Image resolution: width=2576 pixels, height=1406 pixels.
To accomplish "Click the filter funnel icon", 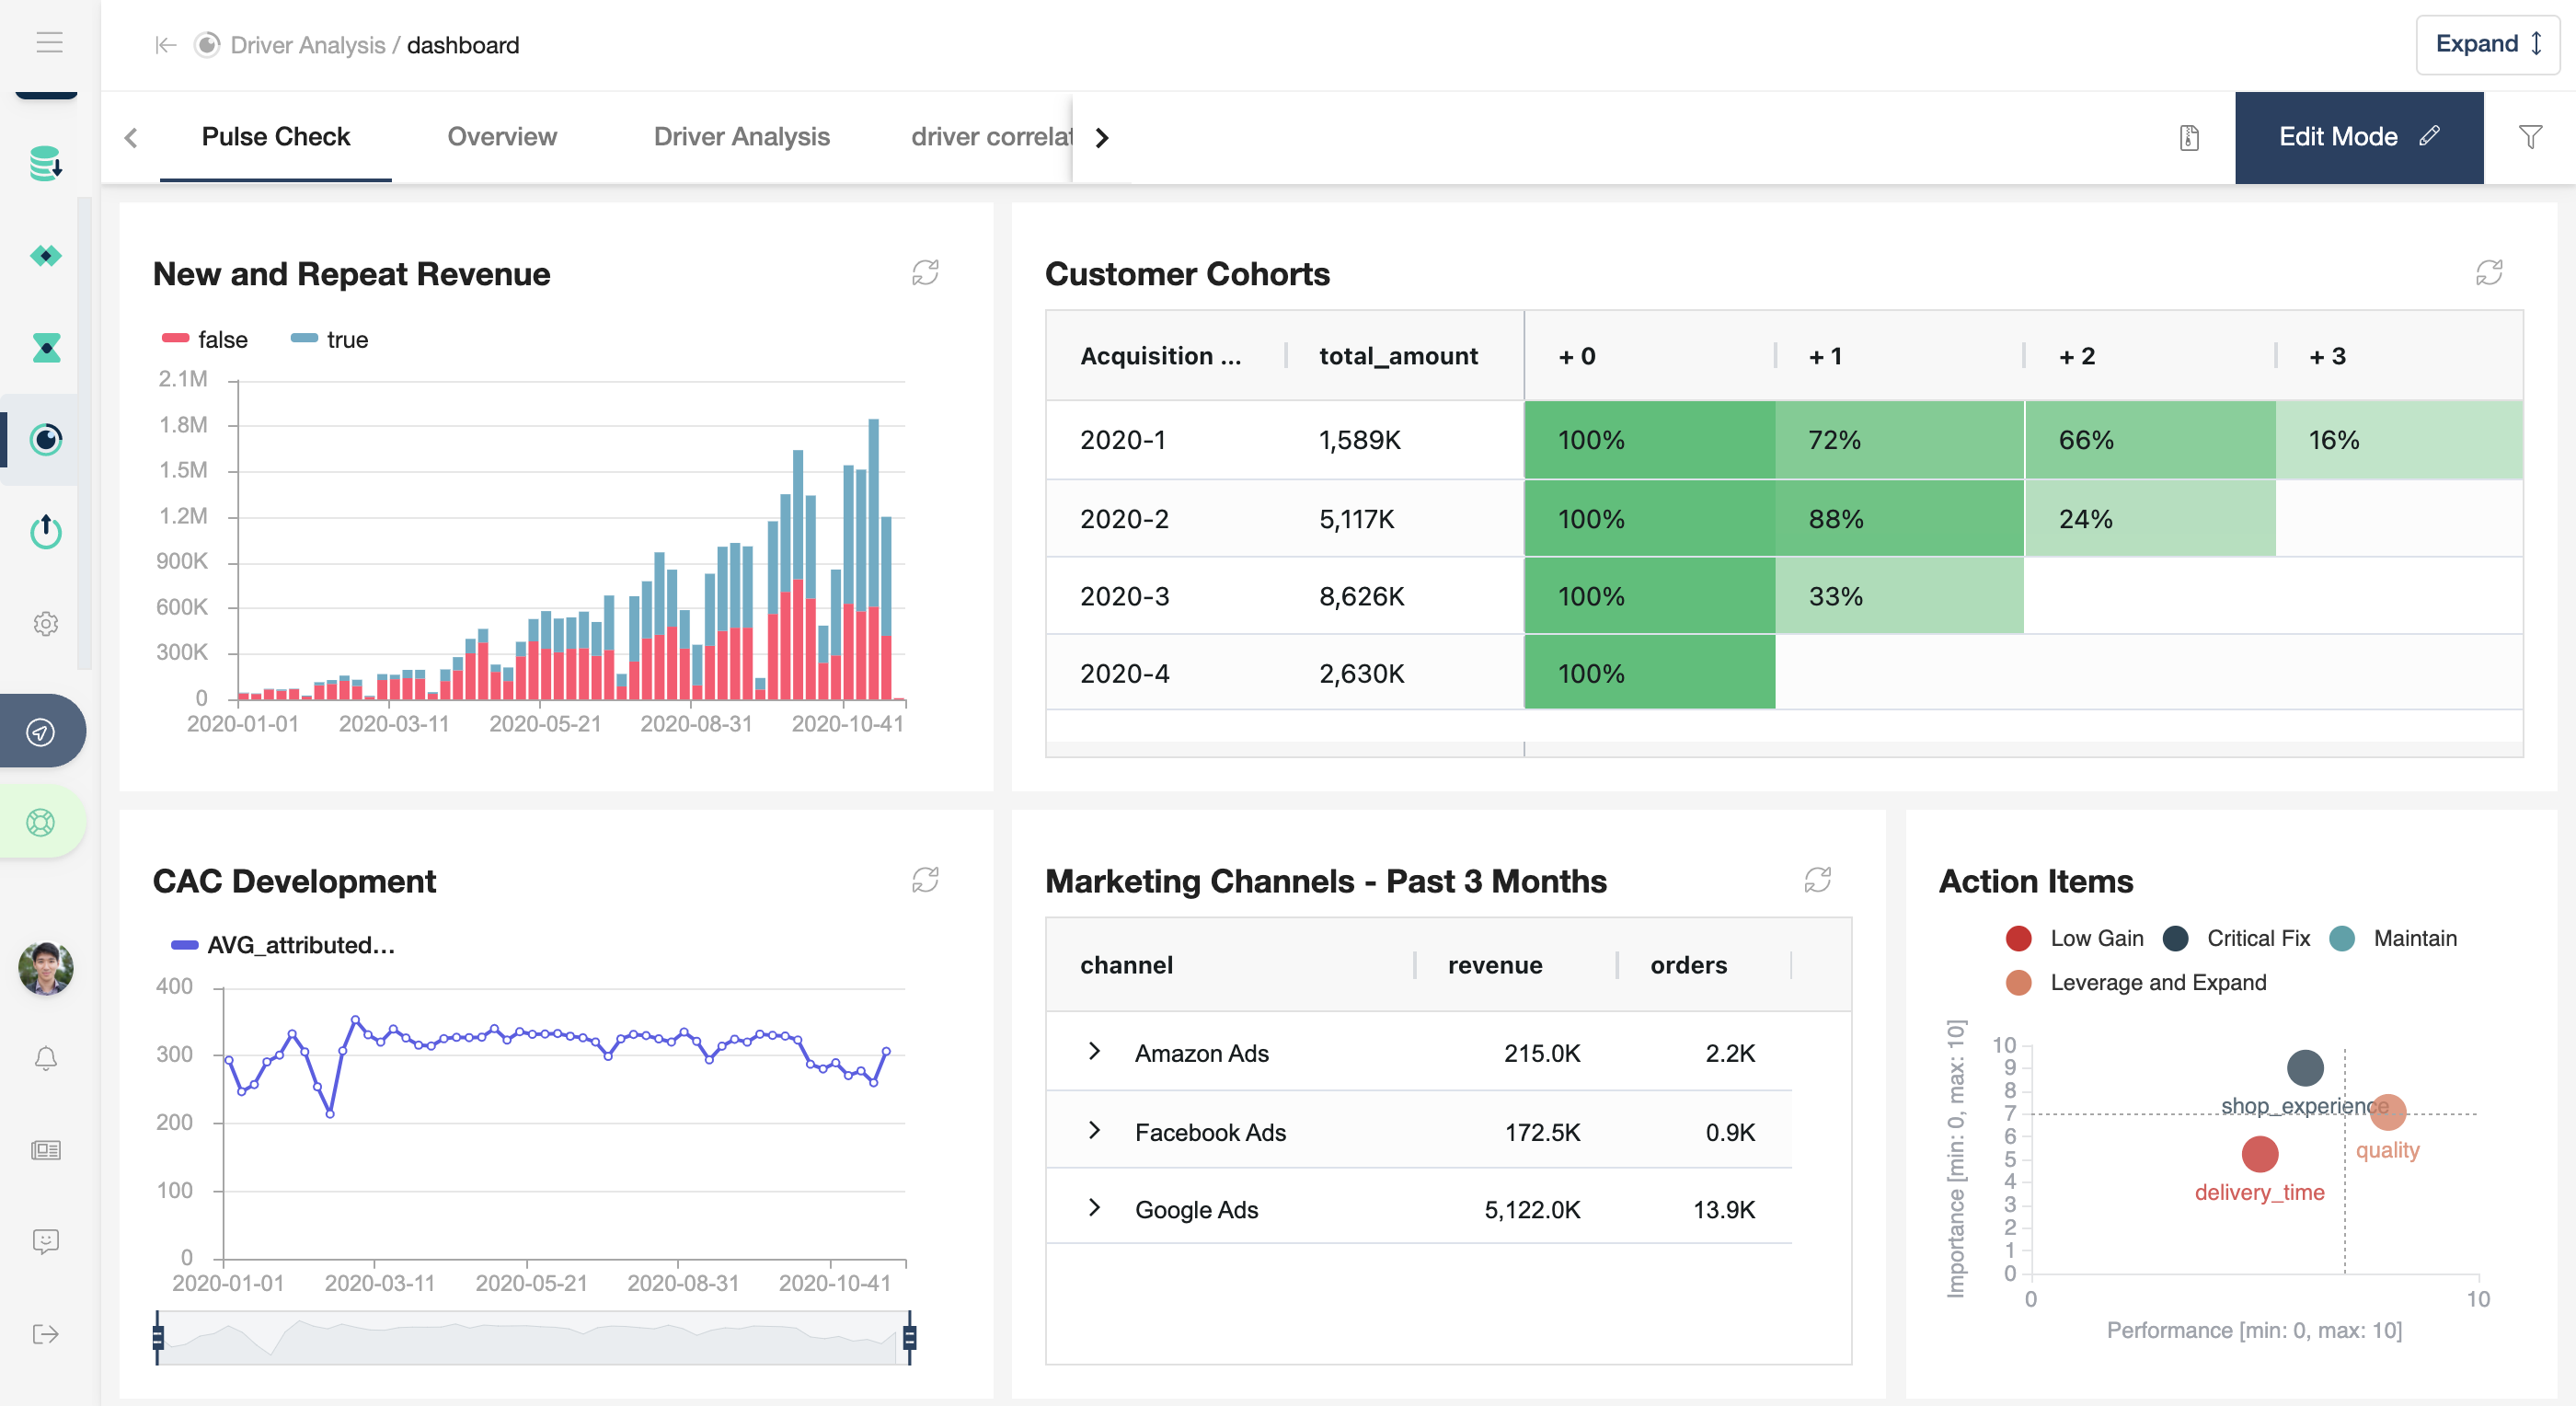I will tap(2530, 137).
